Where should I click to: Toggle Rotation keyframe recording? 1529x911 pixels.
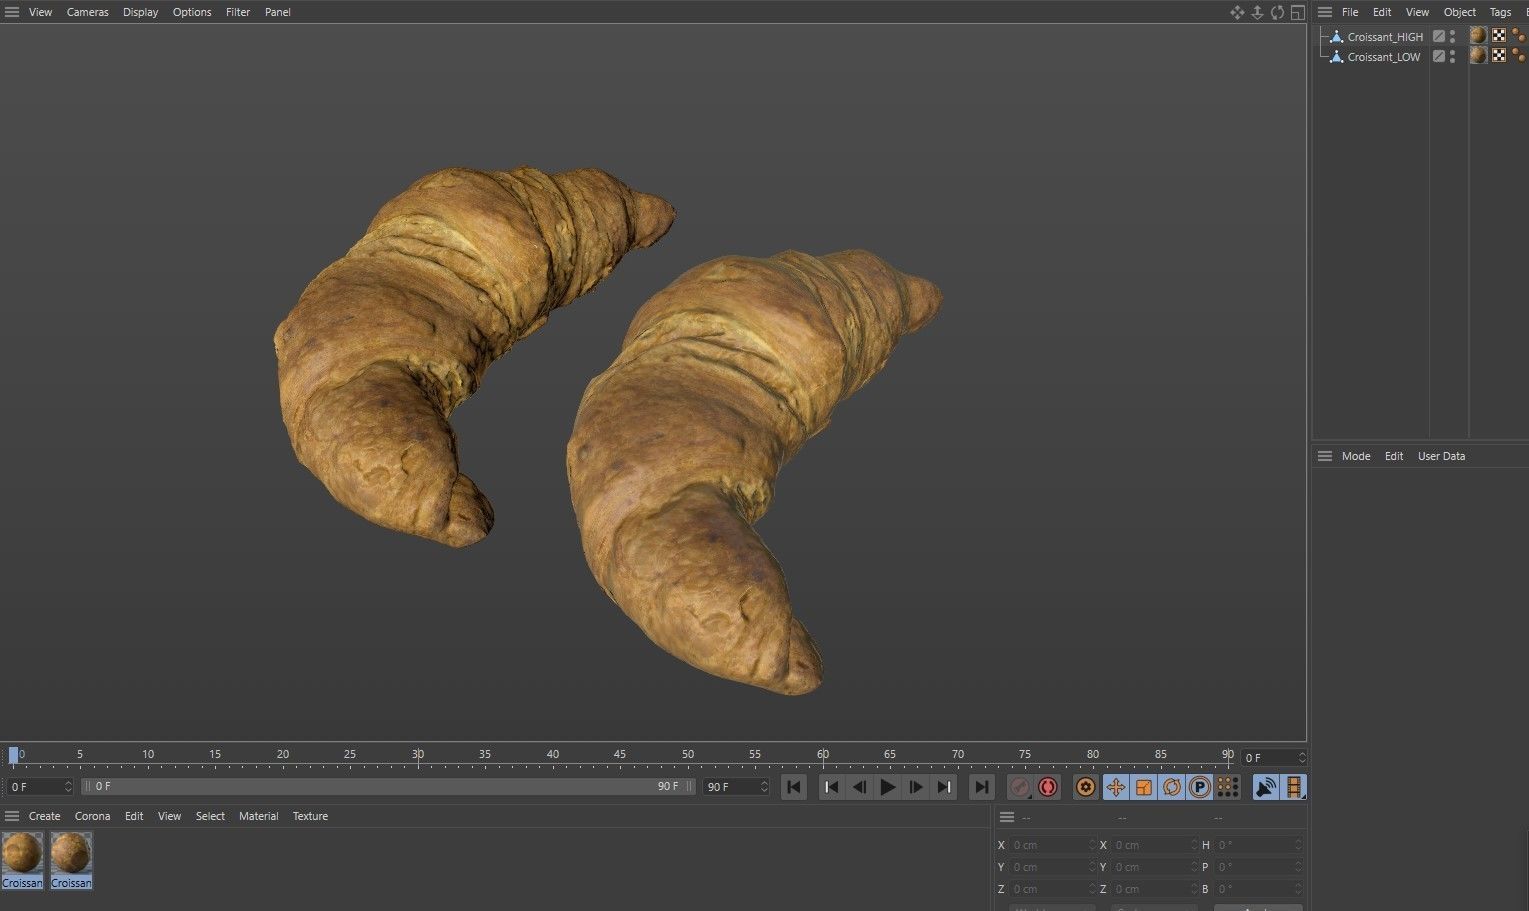tap(1171, 787)
